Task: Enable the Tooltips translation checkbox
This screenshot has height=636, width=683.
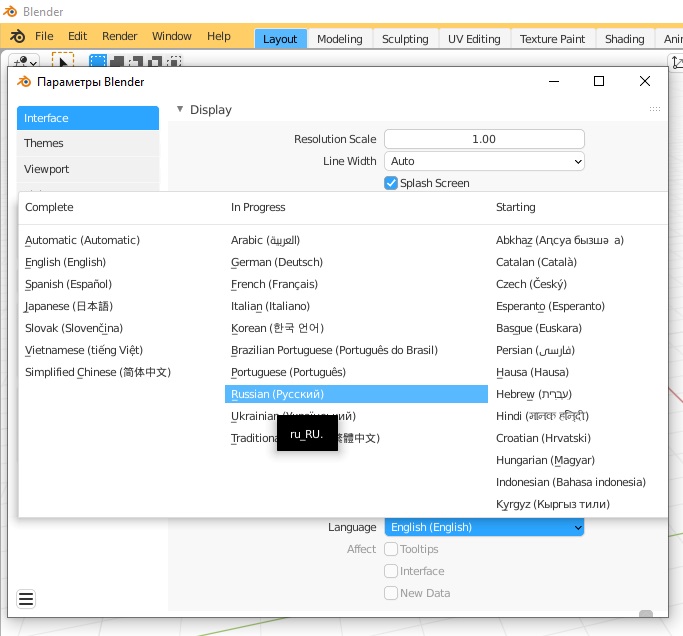Action: pyautogui.click(x=391, y=549)
